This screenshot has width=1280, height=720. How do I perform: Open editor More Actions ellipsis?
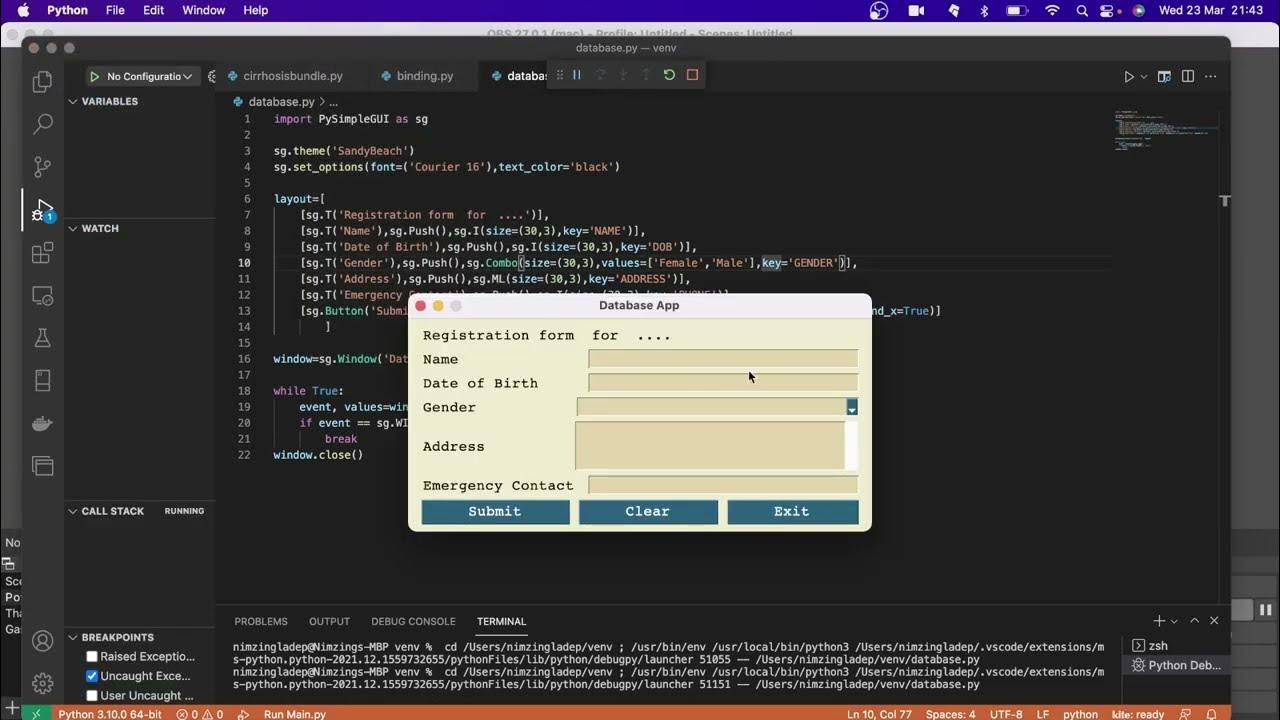(x=1211, y=76)
